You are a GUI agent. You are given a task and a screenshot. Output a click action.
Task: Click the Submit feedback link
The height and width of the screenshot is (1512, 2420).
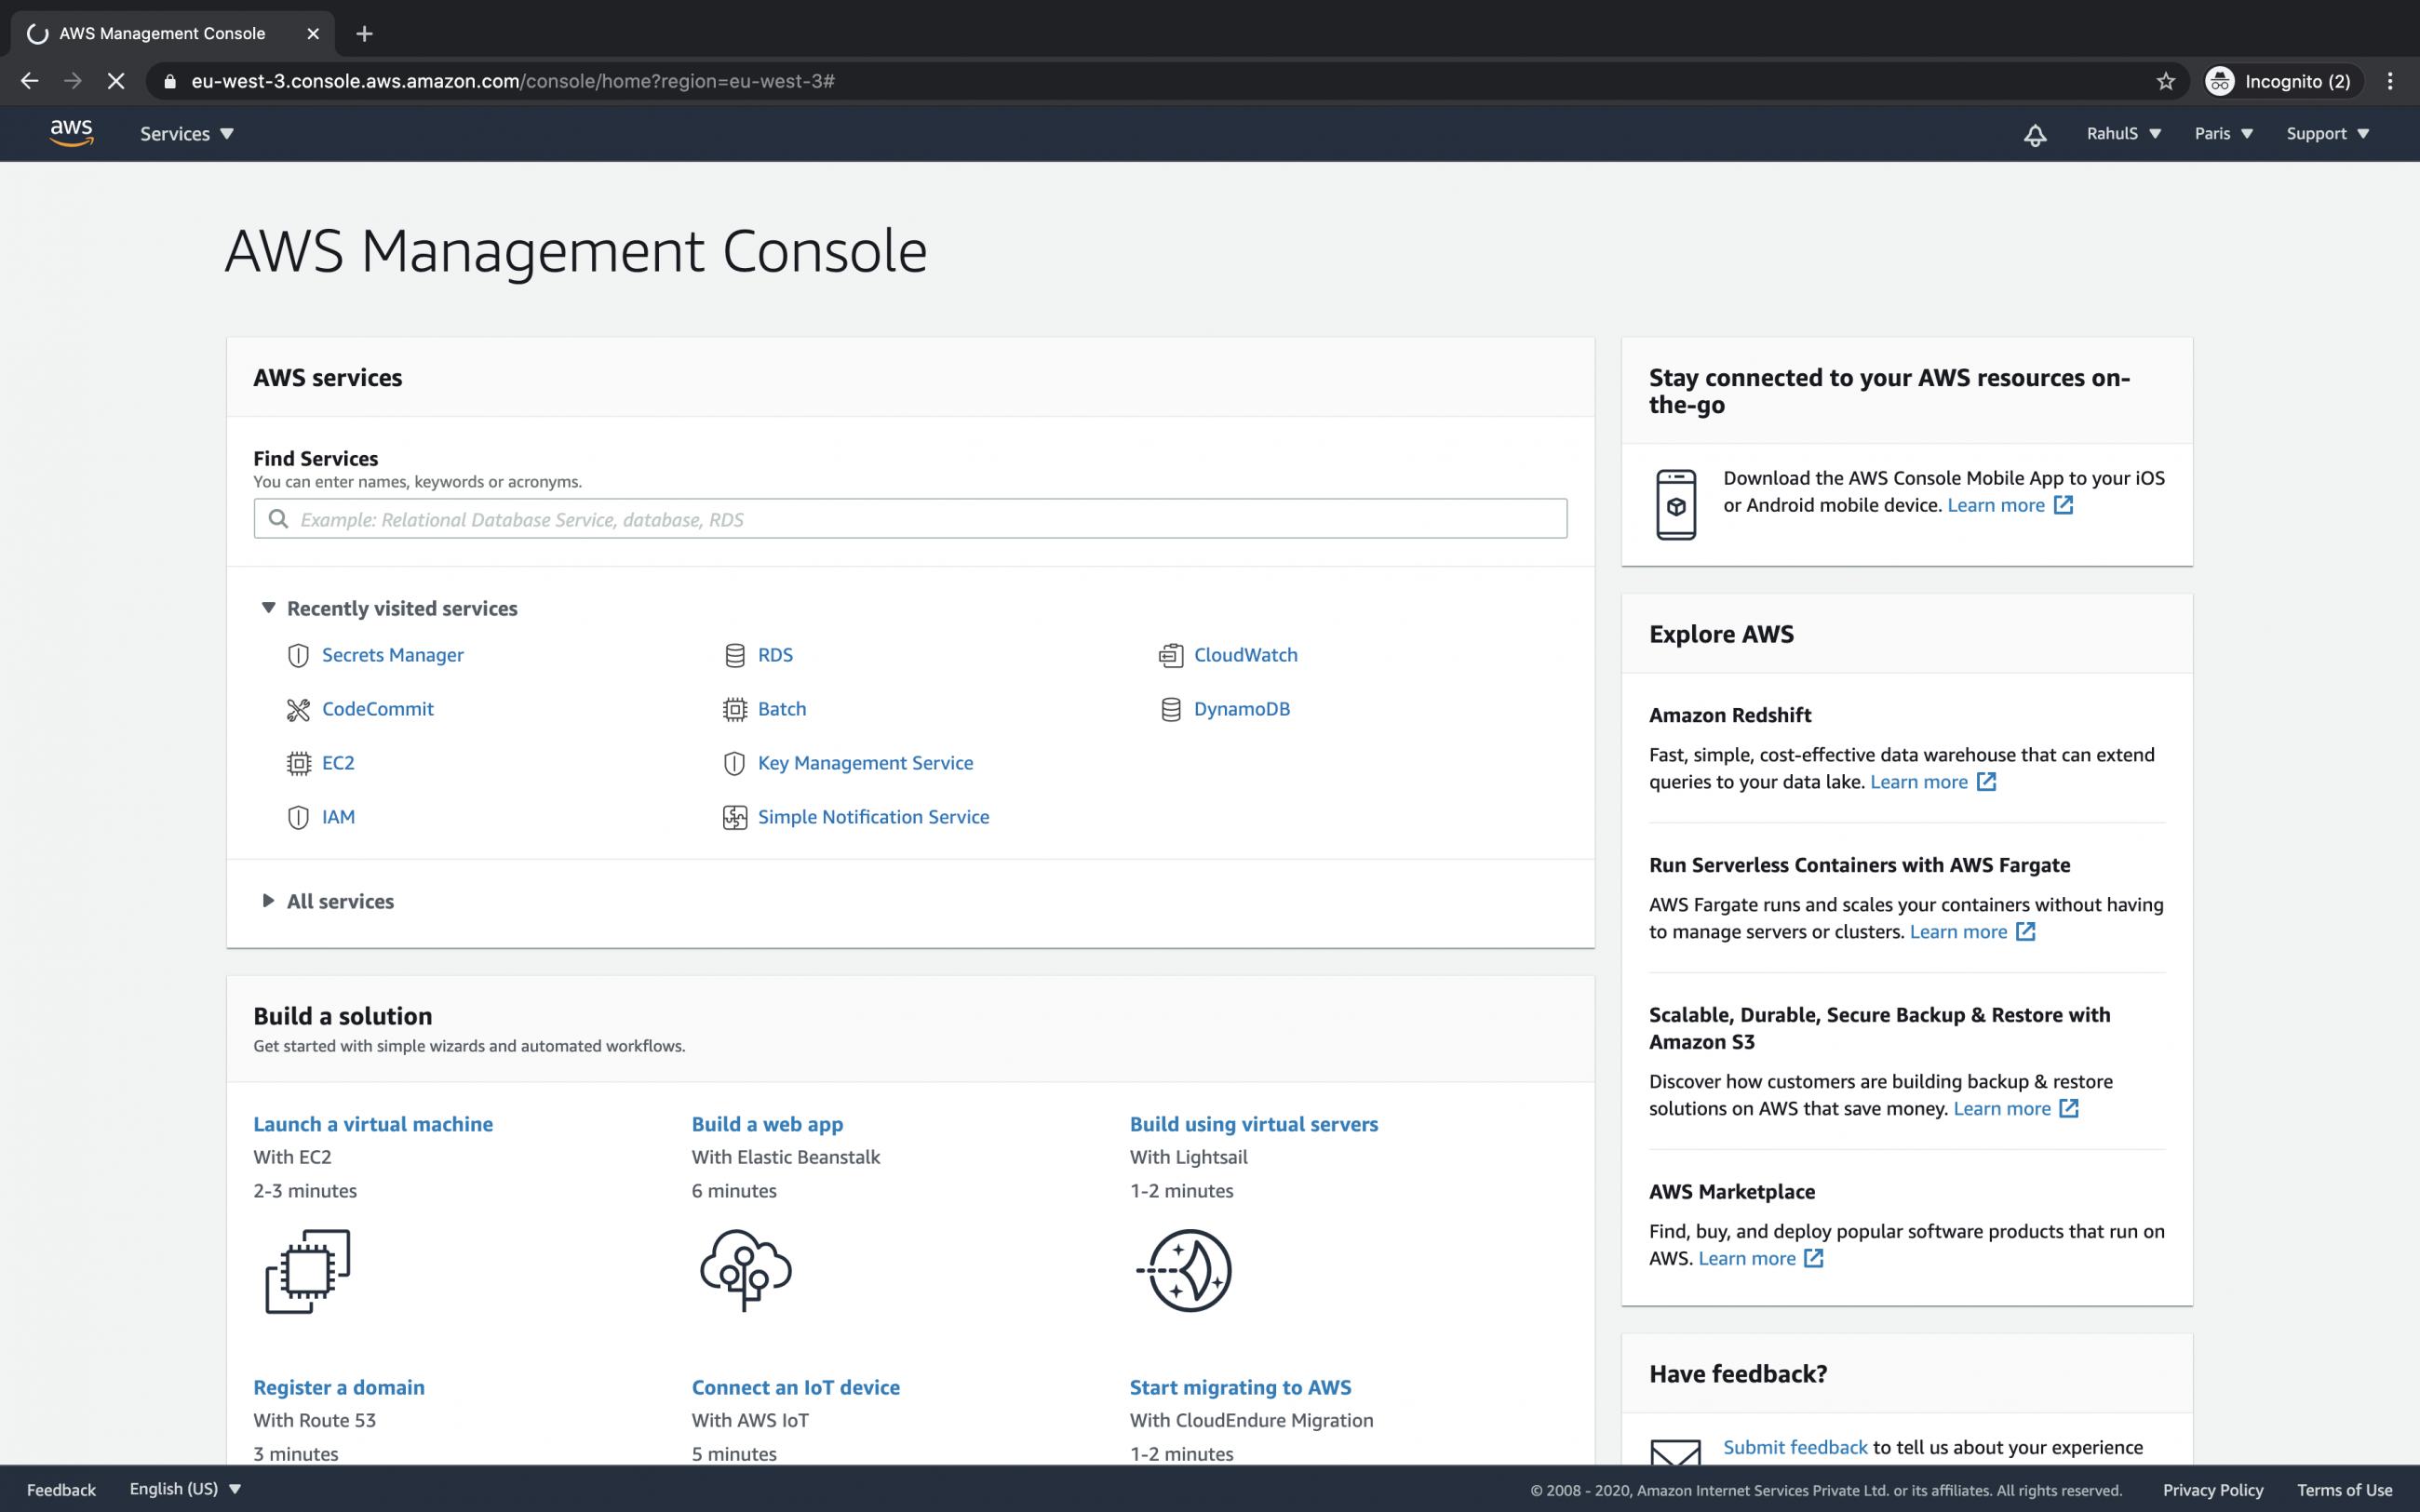pyautogui.click(x=1795, y=1447)
